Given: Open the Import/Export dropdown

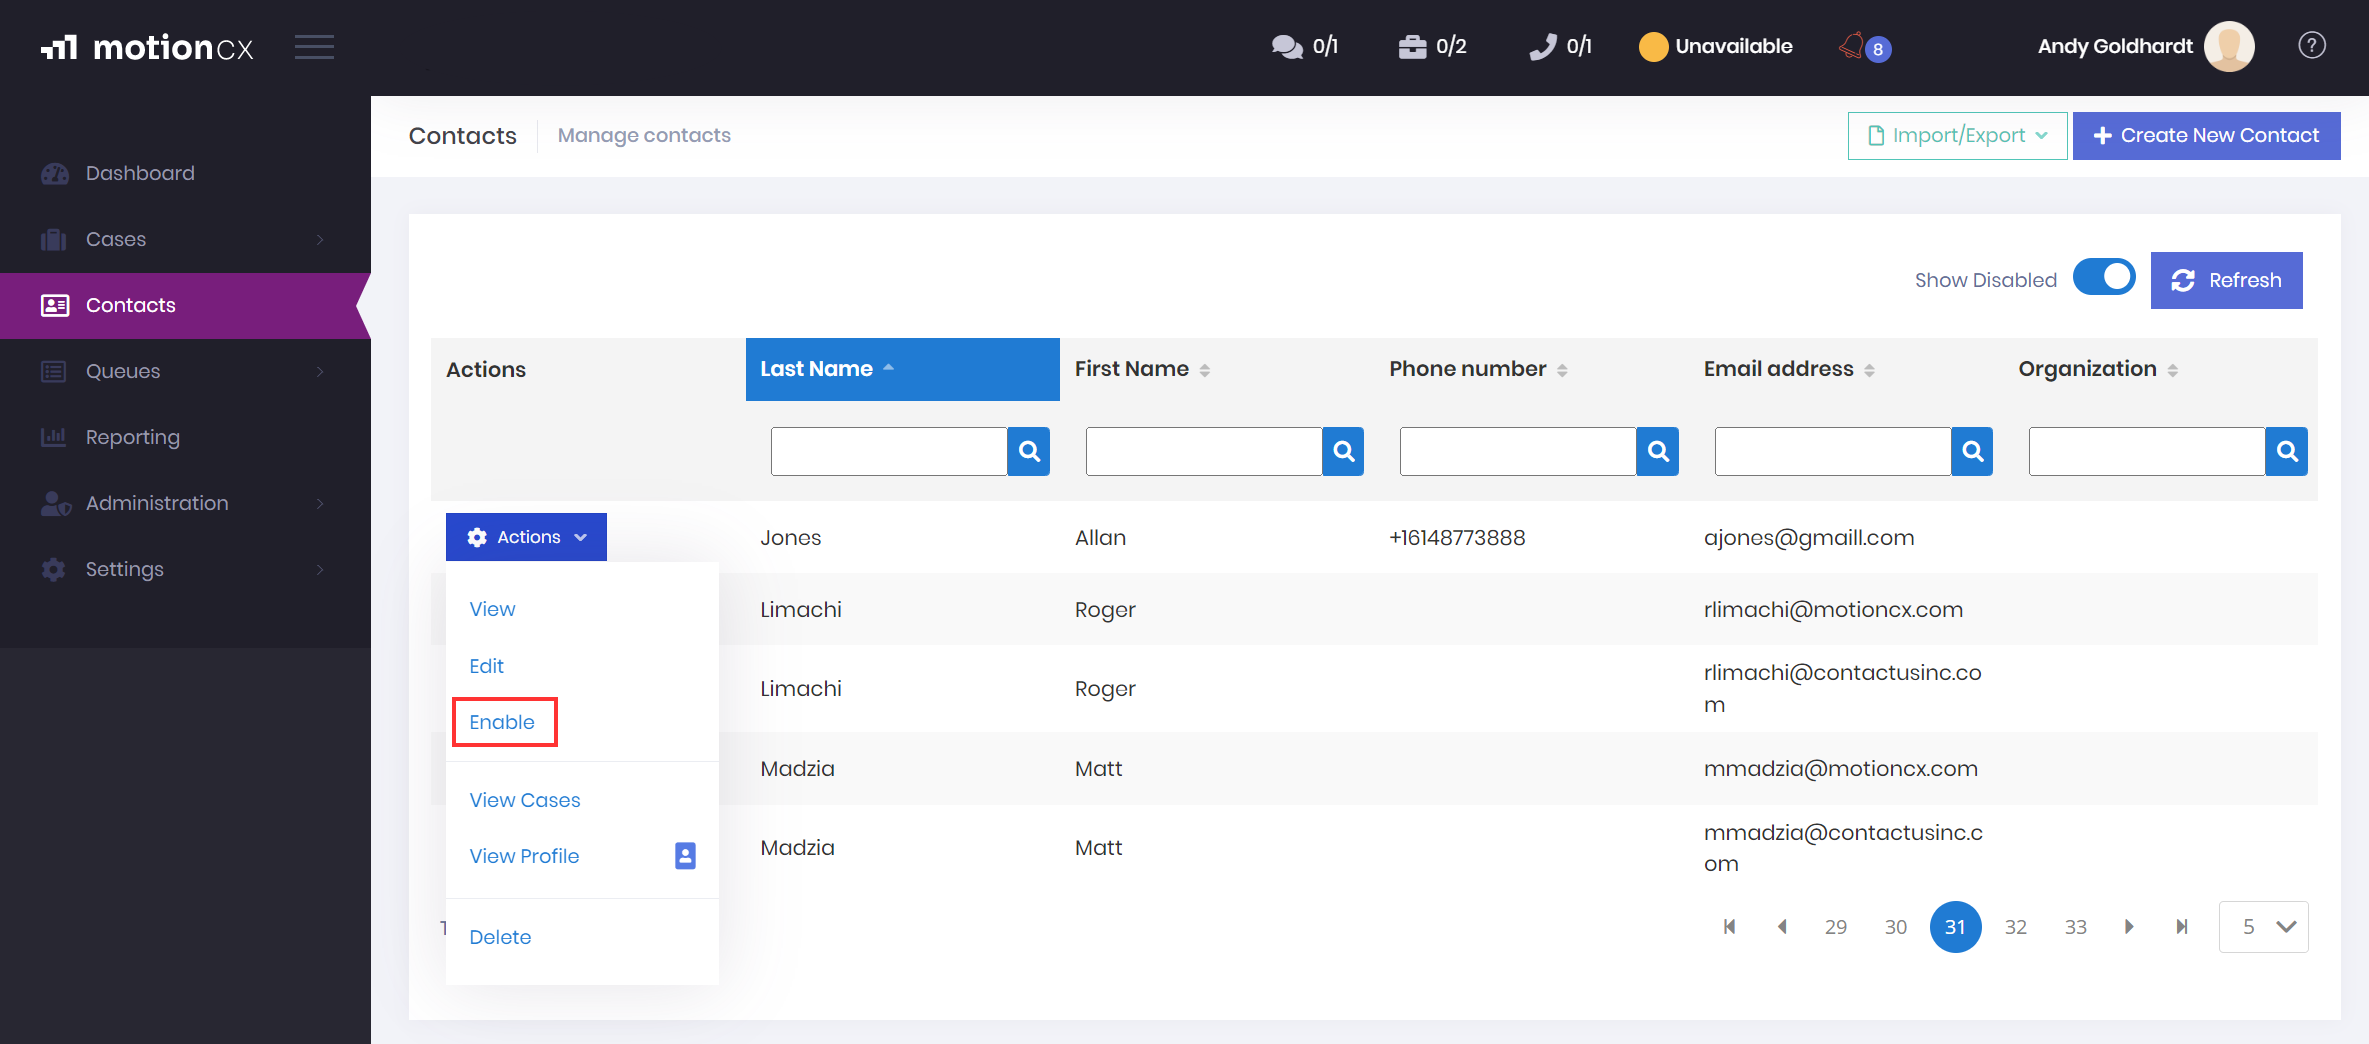Looking at the screenshot, I should 1957,135.
